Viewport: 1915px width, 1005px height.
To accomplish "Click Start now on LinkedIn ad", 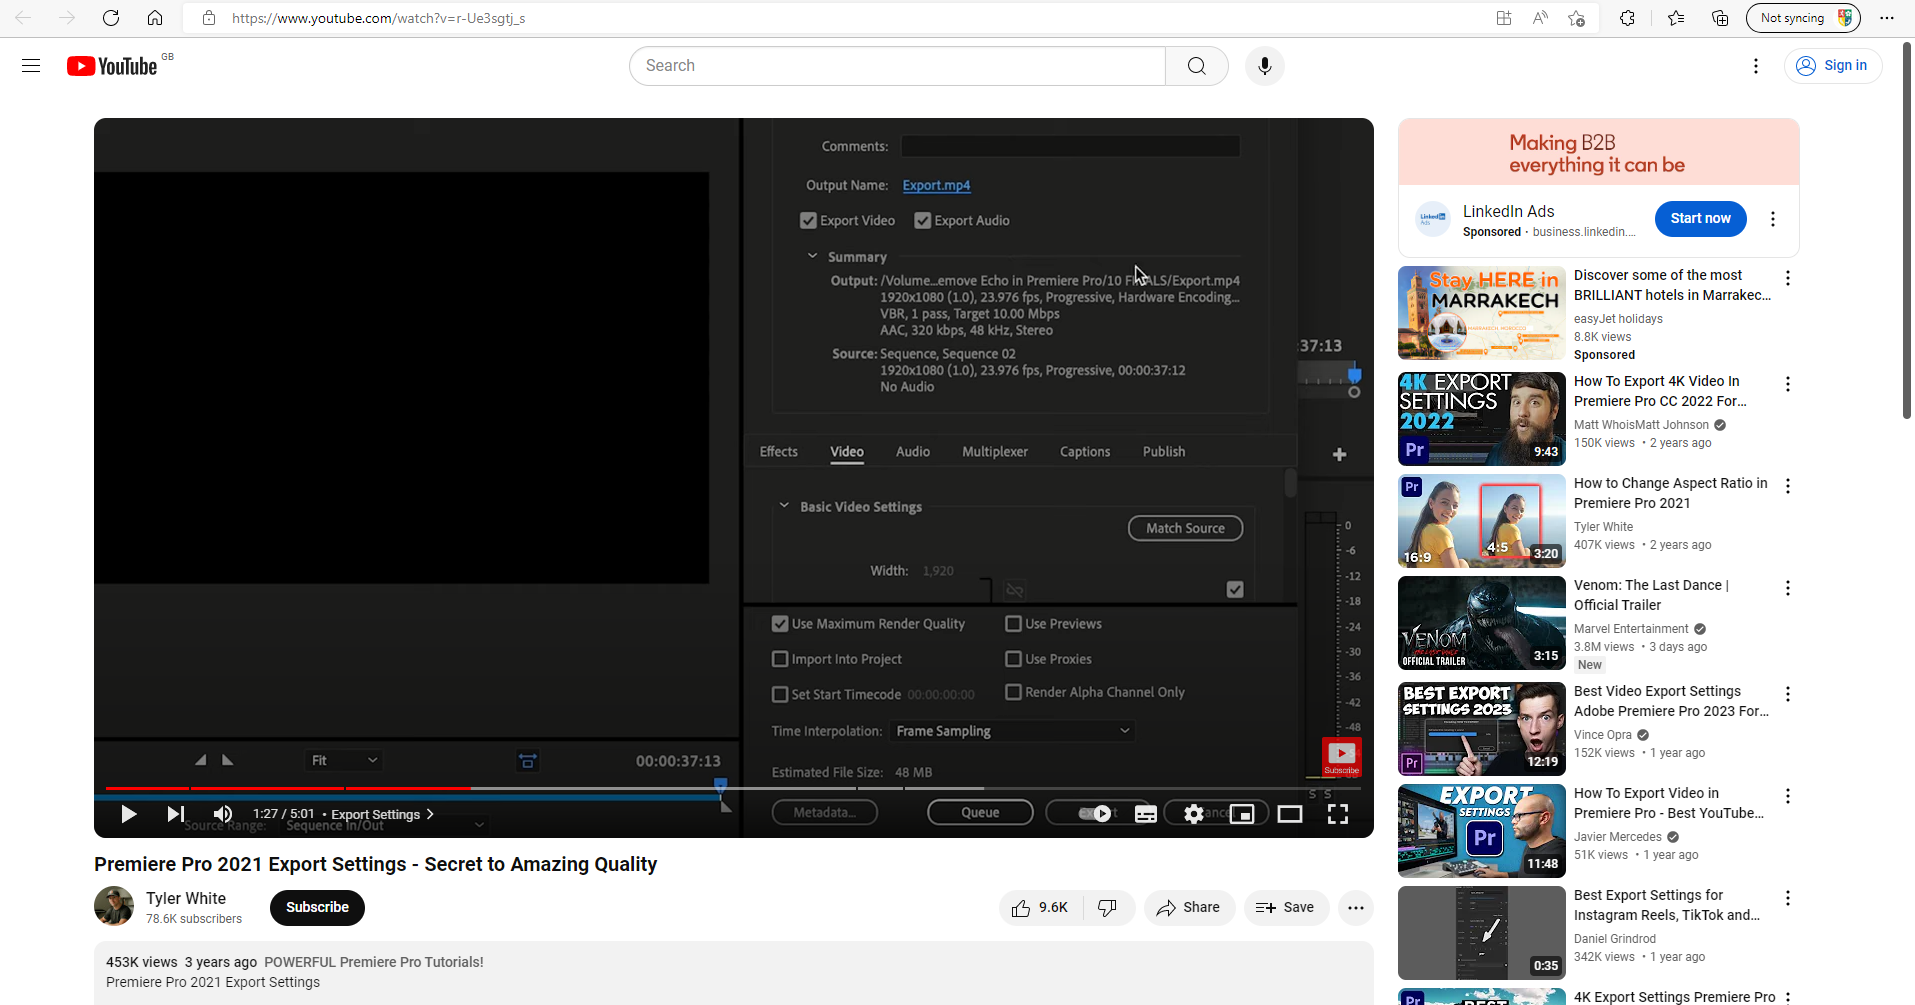I will pos(1700,219).
